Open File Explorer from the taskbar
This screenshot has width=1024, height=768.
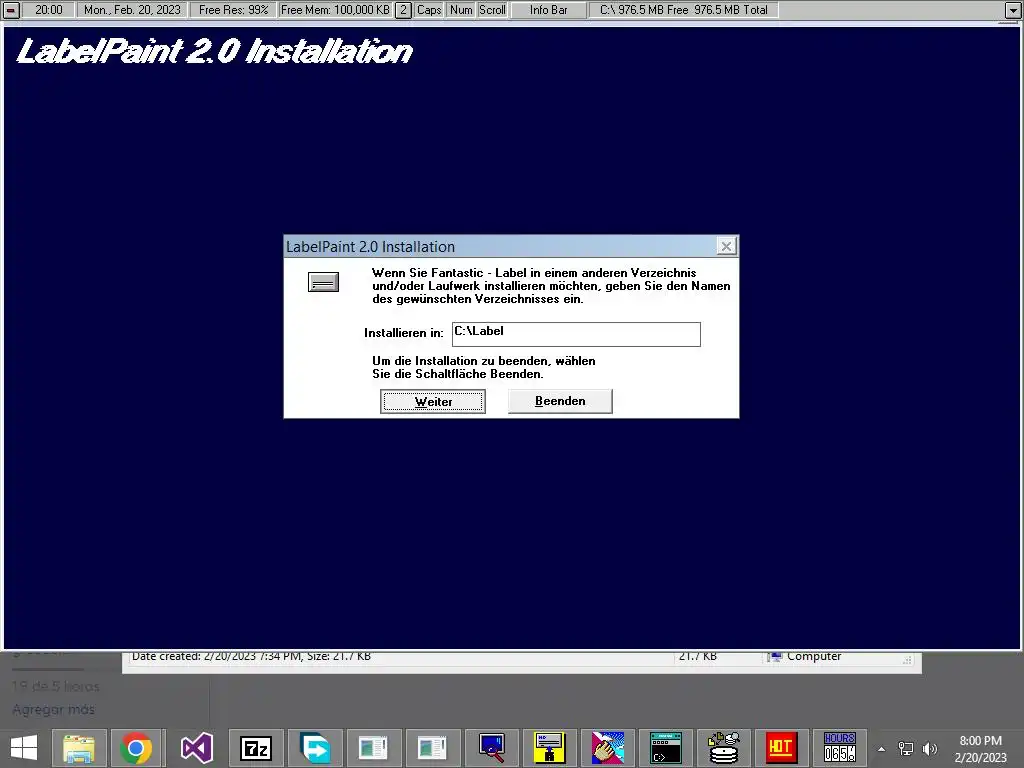(79, 748)
